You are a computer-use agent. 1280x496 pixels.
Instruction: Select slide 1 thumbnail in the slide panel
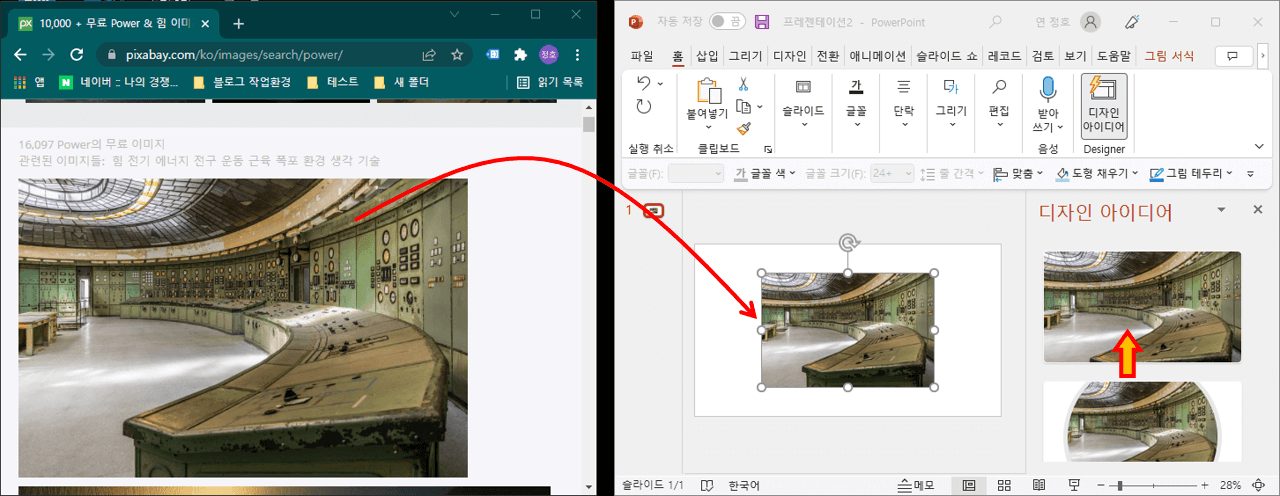pos(653,211)
